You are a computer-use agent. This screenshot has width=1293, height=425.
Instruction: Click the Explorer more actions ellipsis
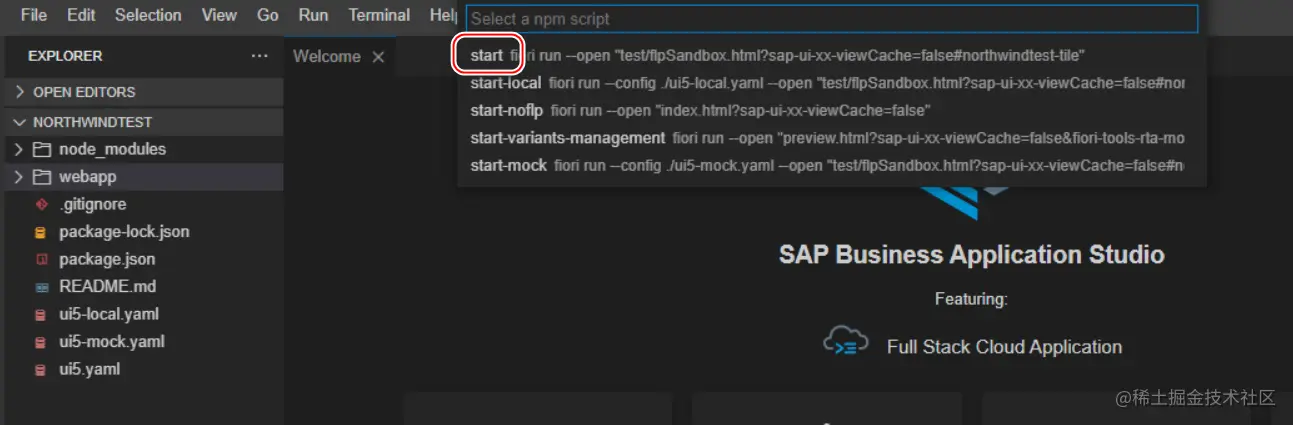260,56
